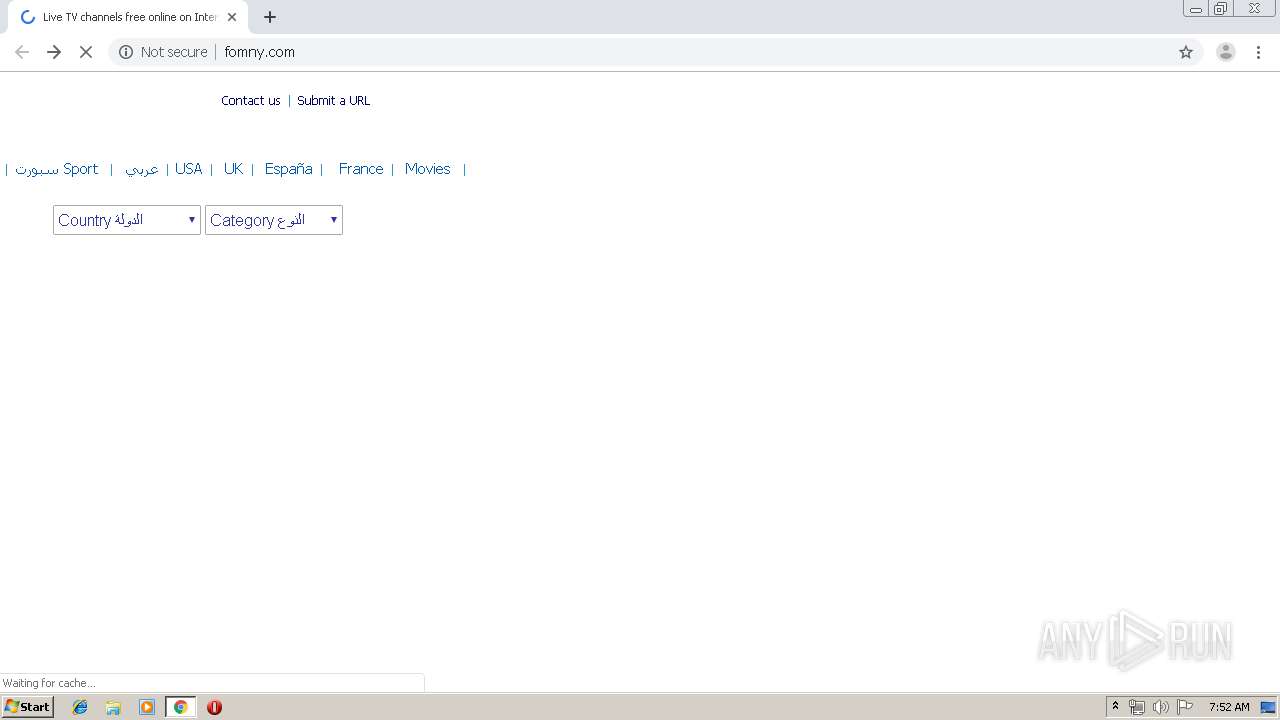Open File Explorer from taskbar

point(113,707)
